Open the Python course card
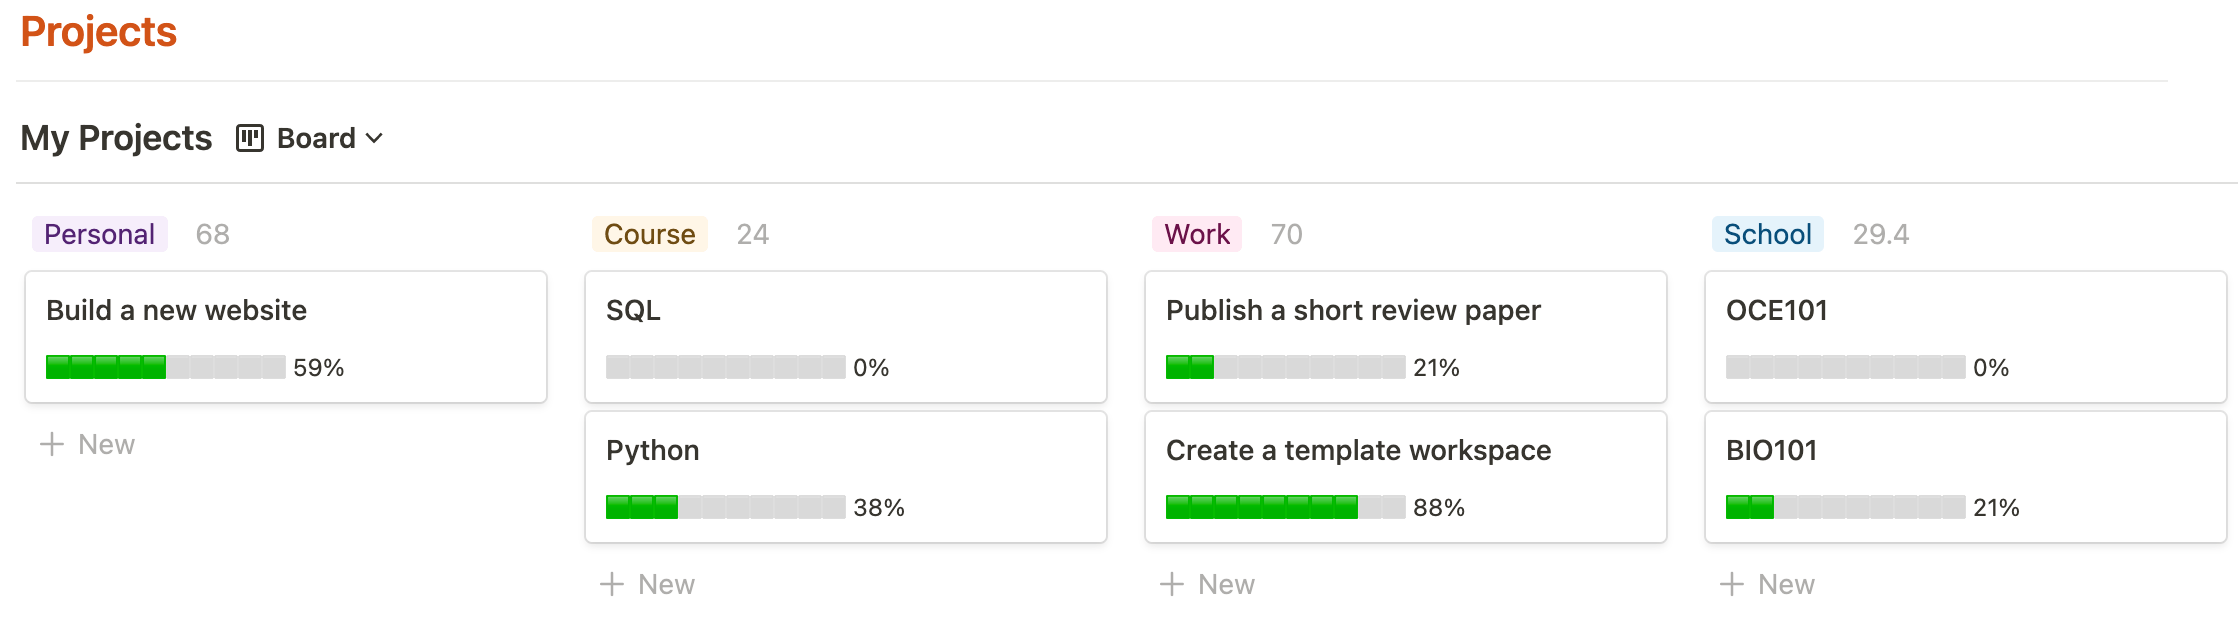This screenshot has width=2238, height=620. [x=846, y=477]
